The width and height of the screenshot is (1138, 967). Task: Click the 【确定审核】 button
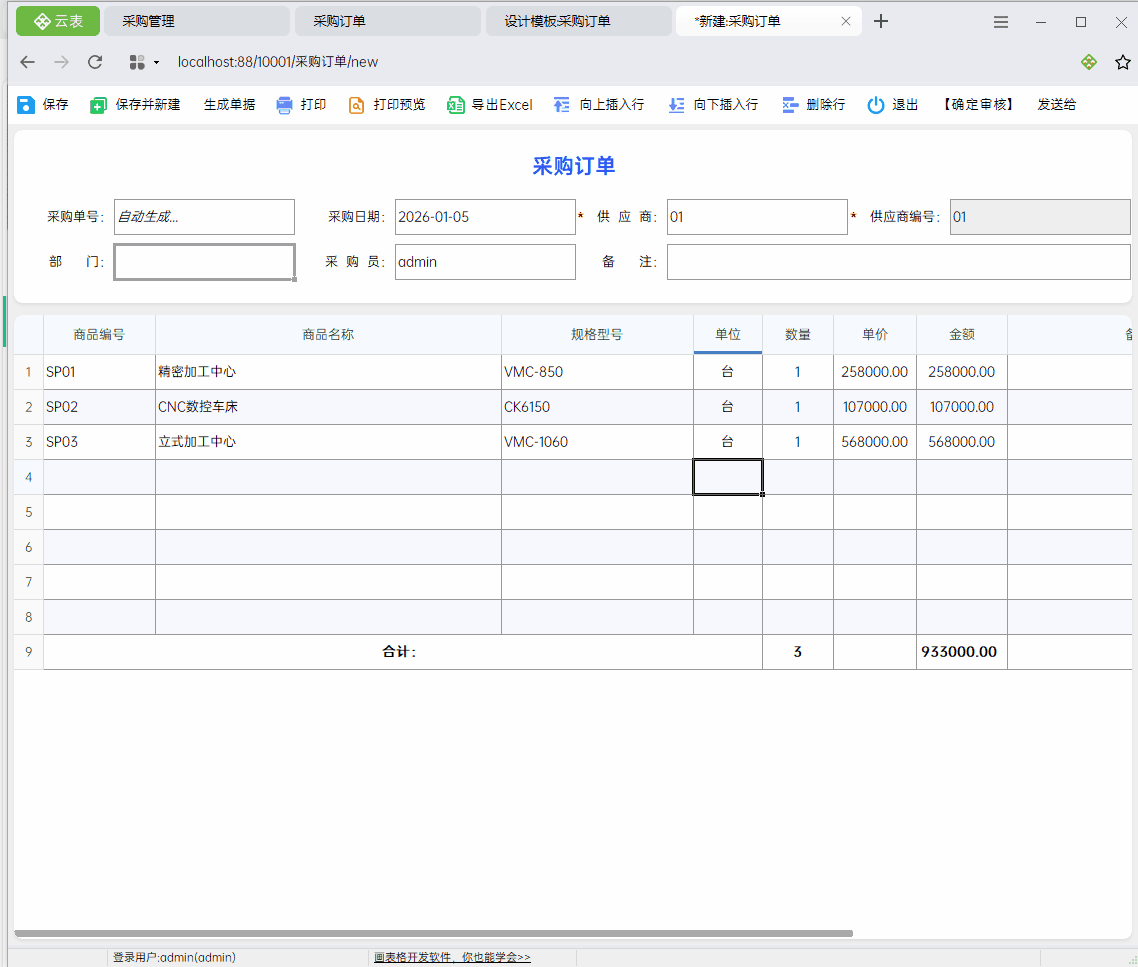click(977, 105)
